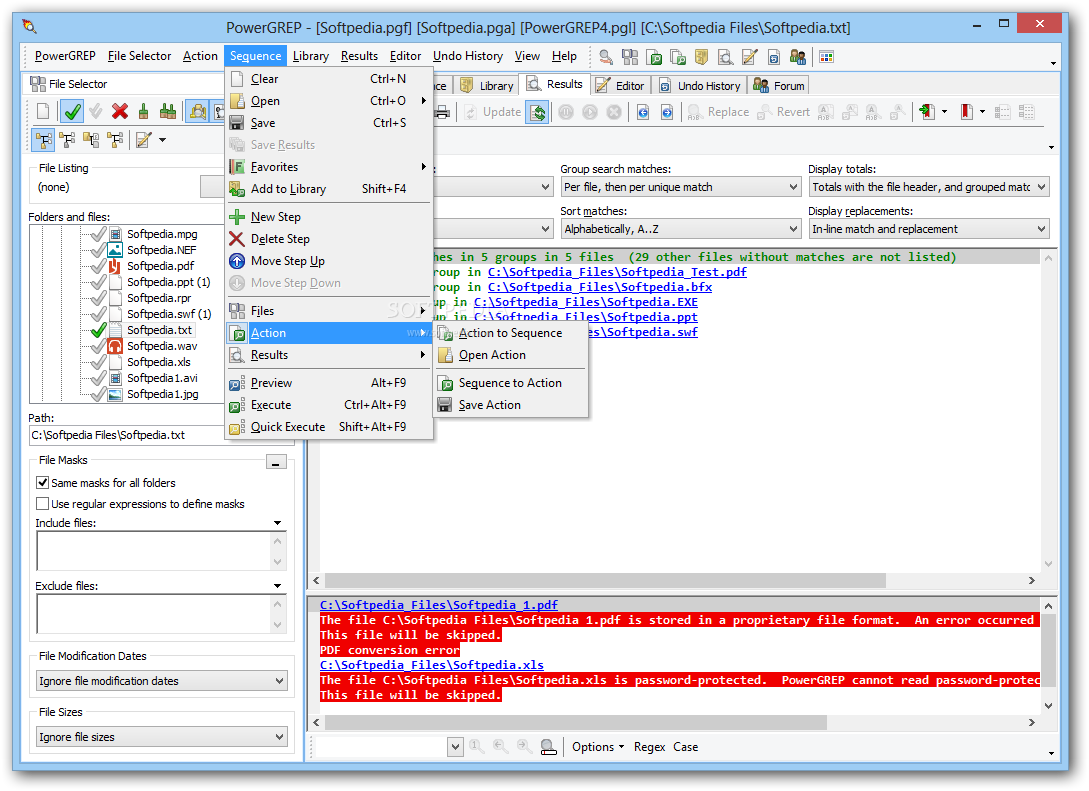Enable Use regular expressions to define masks
This screenshot has width=1089, height=791.
point(42,503)
